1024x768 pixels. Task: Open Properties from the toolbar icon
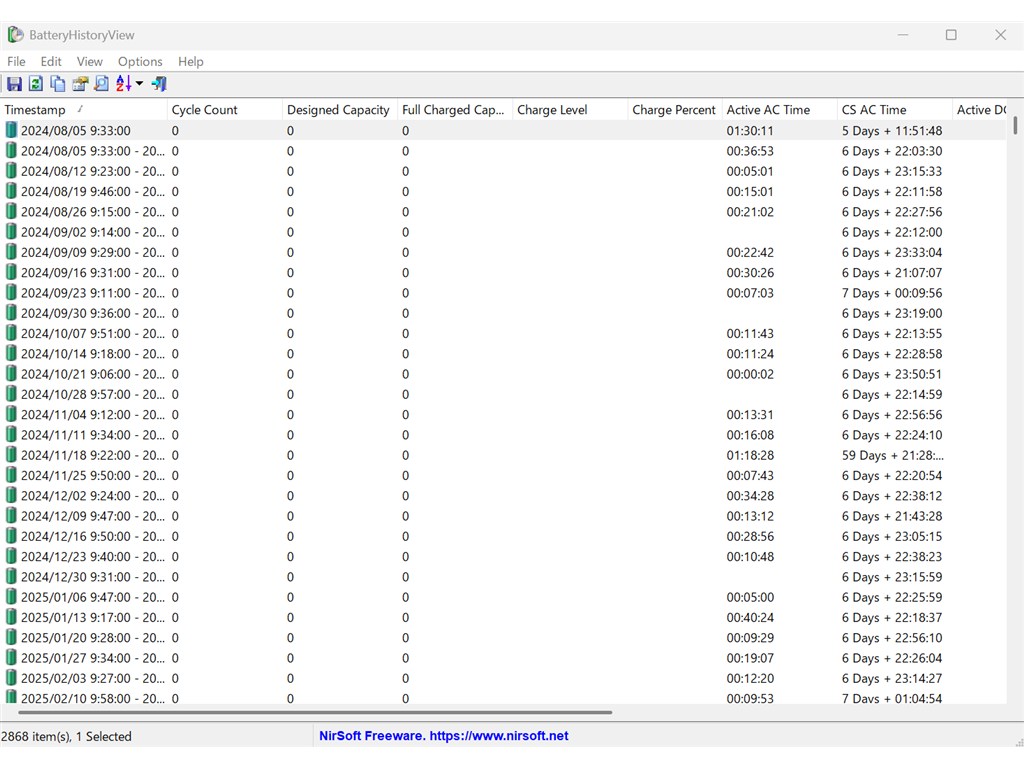pyautogui.click(x=80, y=84)
